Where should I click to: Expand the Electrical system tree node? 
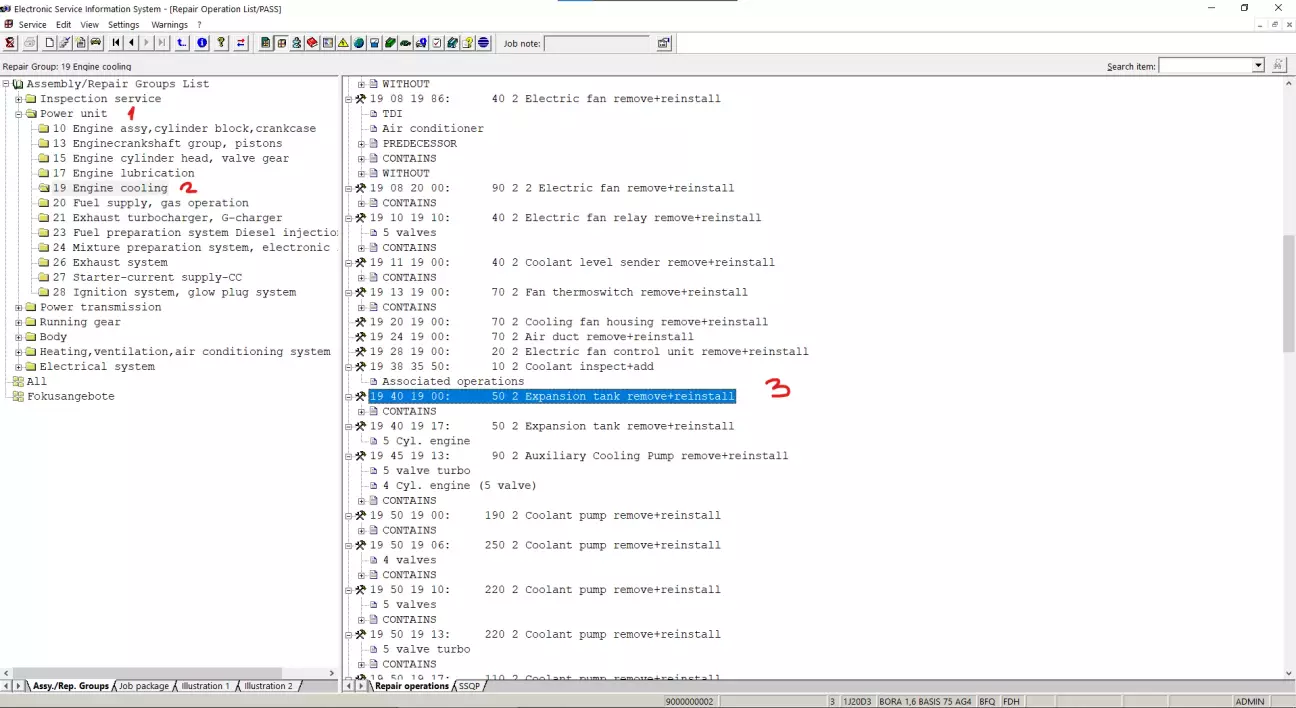click(x=19, y=367)
